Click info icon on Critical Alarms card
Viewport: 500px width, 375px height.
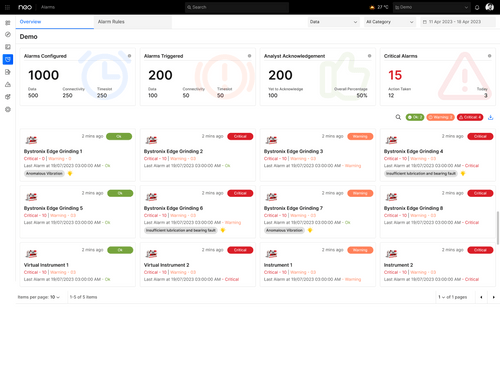(489, 56)
